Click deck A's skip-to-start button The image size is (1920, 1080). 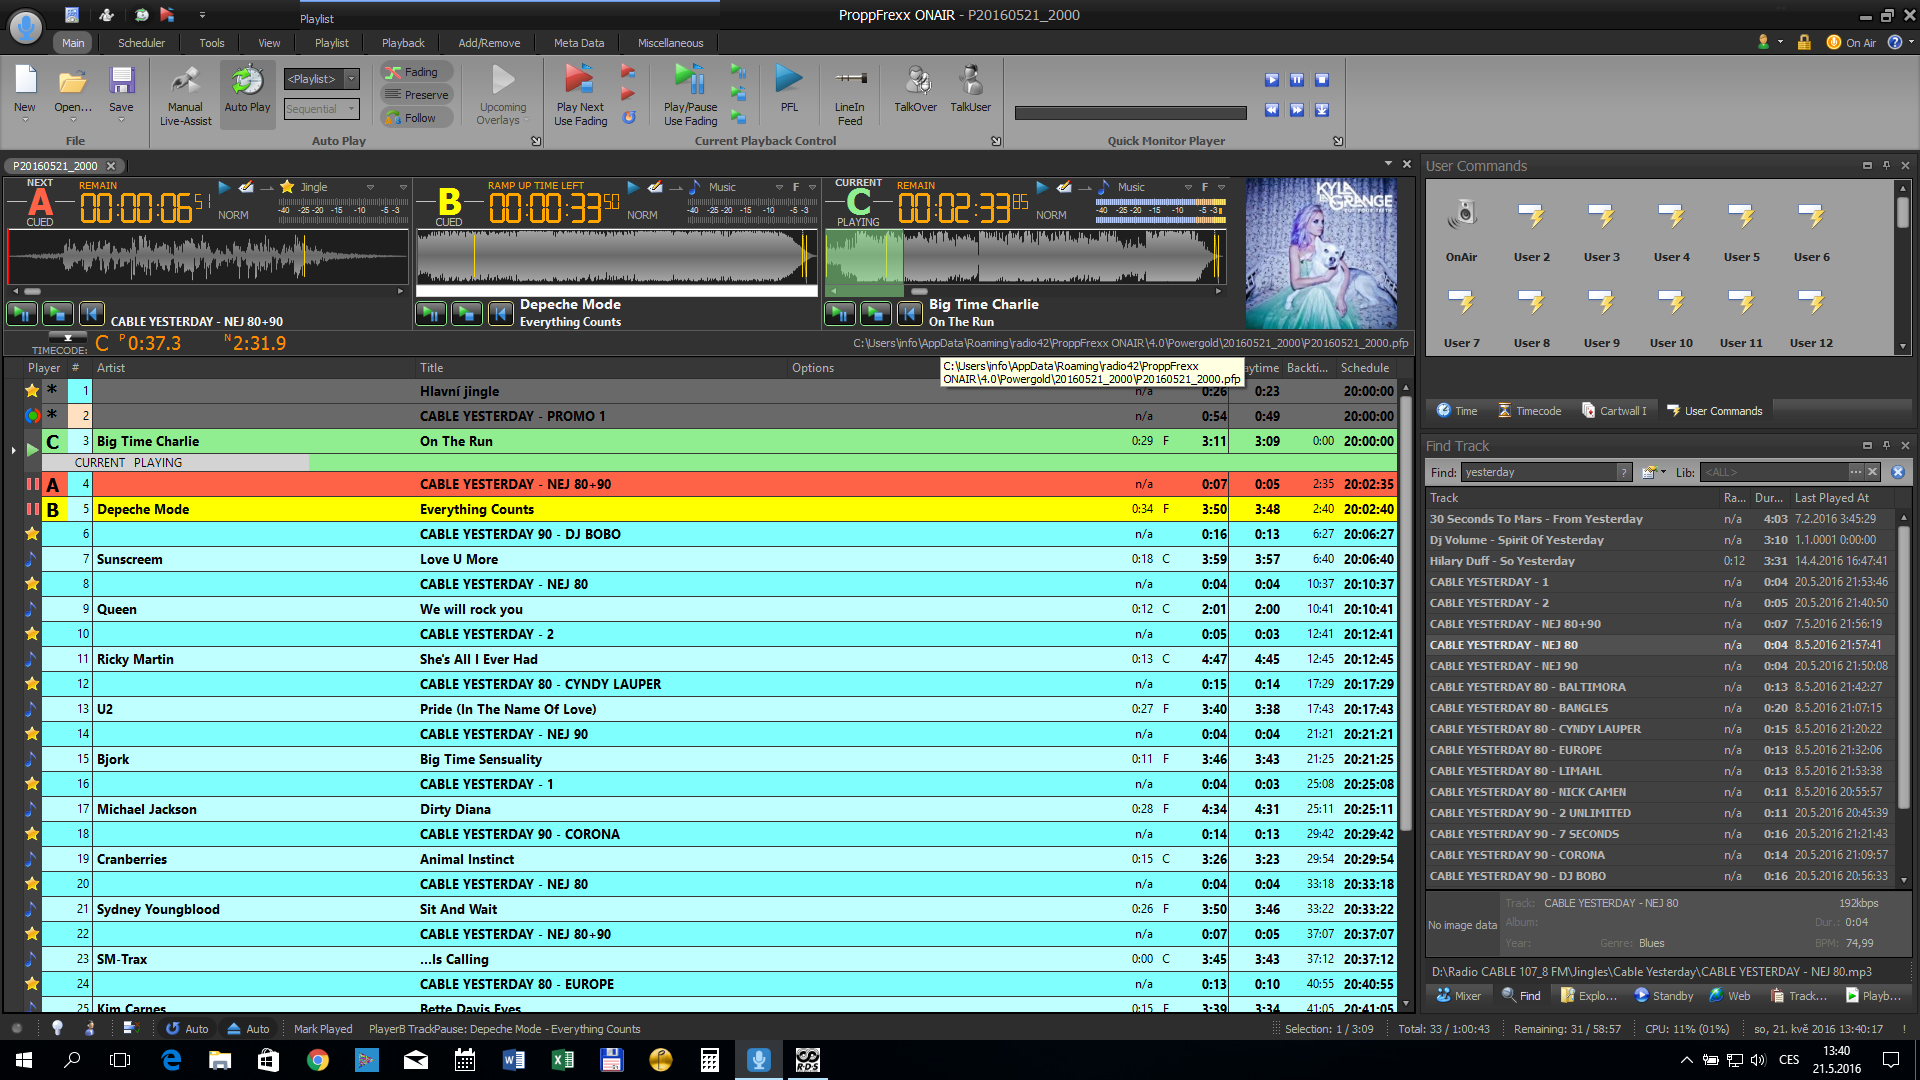[91, 314]
